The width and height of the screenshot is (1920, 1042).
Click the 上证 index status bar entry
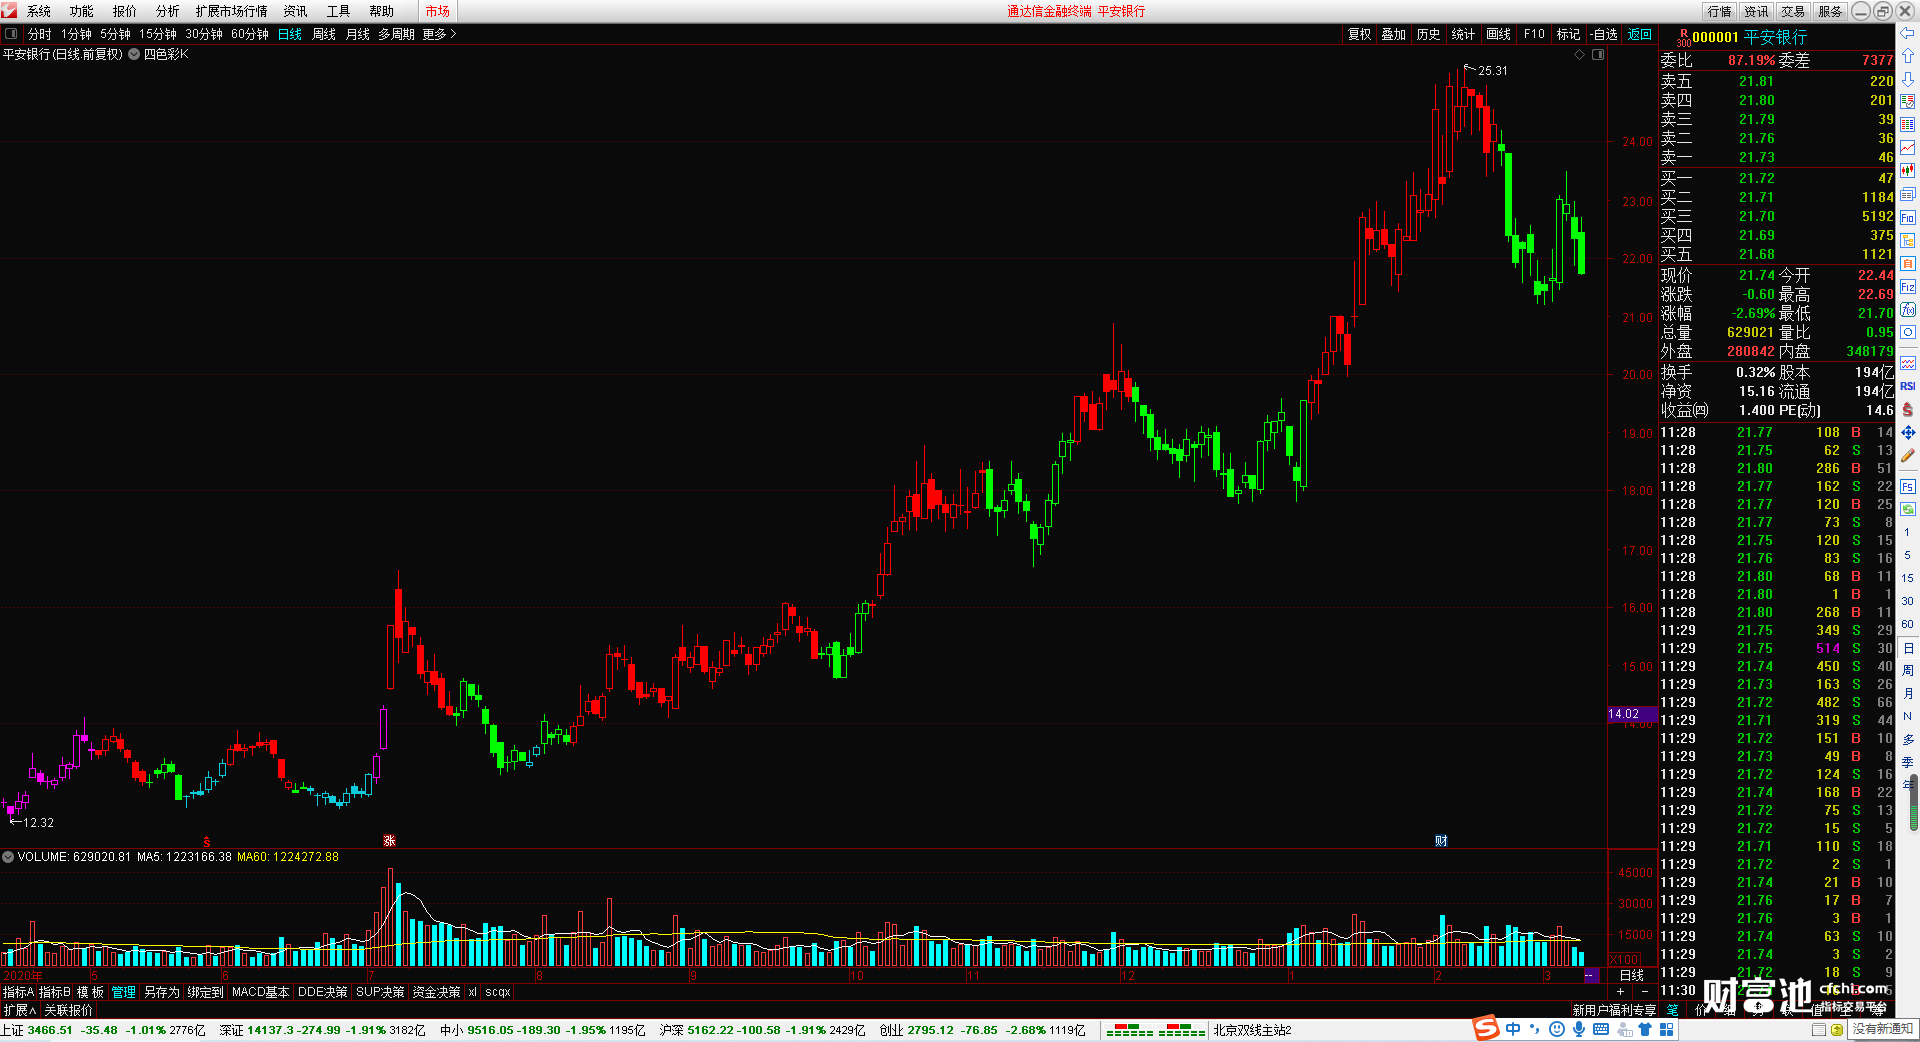click(102, 1030)
